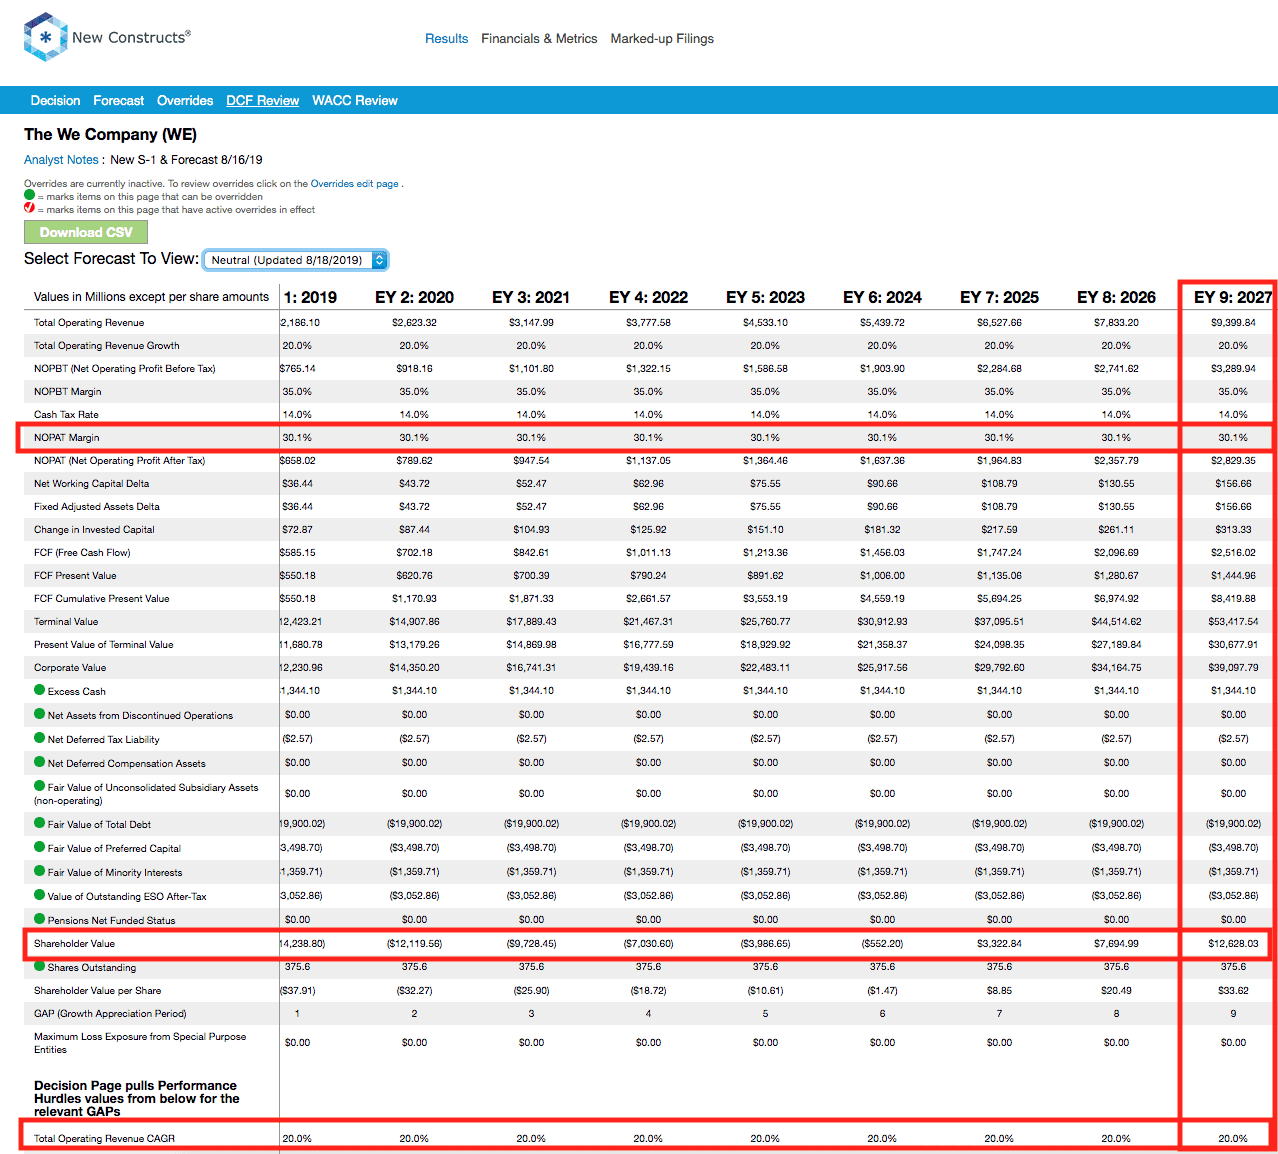The width and height of the screenshot is (1278, 1154).
Task: Click green dot beside Net Deferred Tax Liability
Action: pyautogui.click(x=40, y=738)
